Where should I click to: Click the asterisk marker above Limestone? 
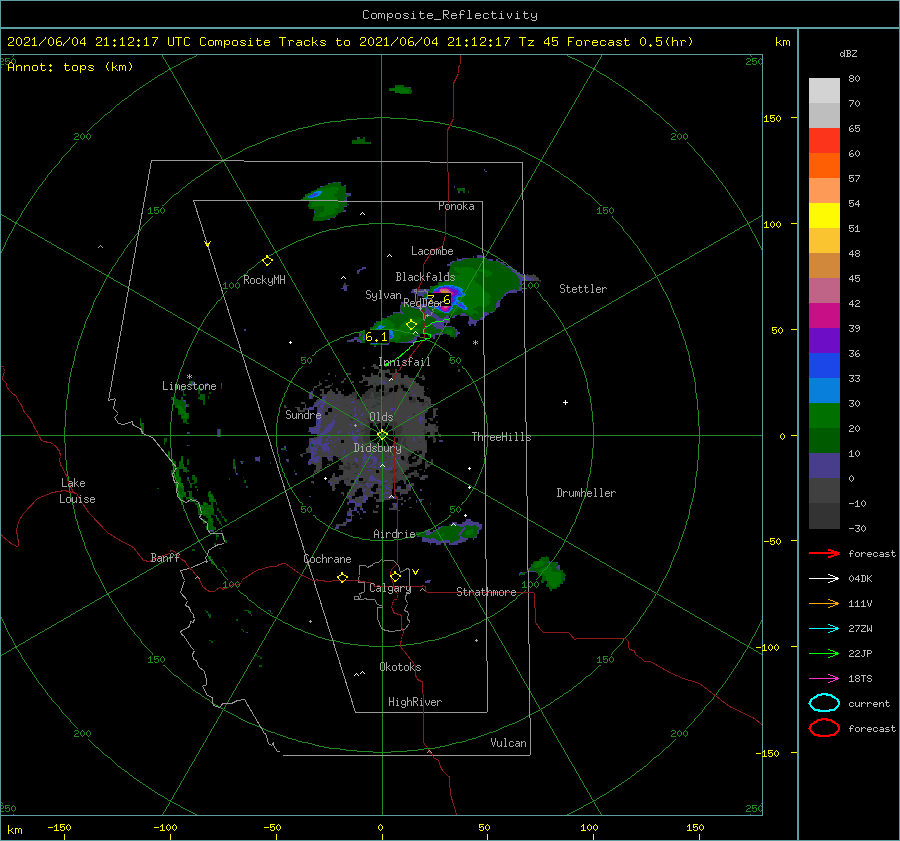[x=189, y=378]
